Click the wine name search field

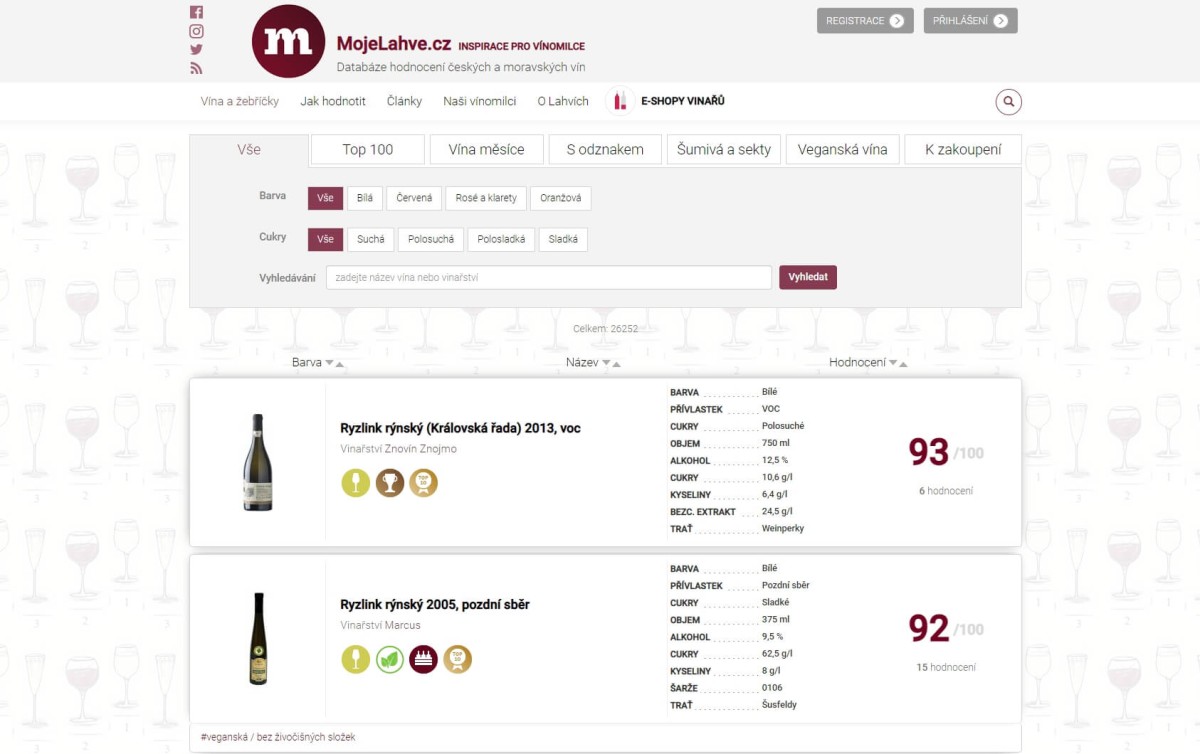(x=549, y=277)
